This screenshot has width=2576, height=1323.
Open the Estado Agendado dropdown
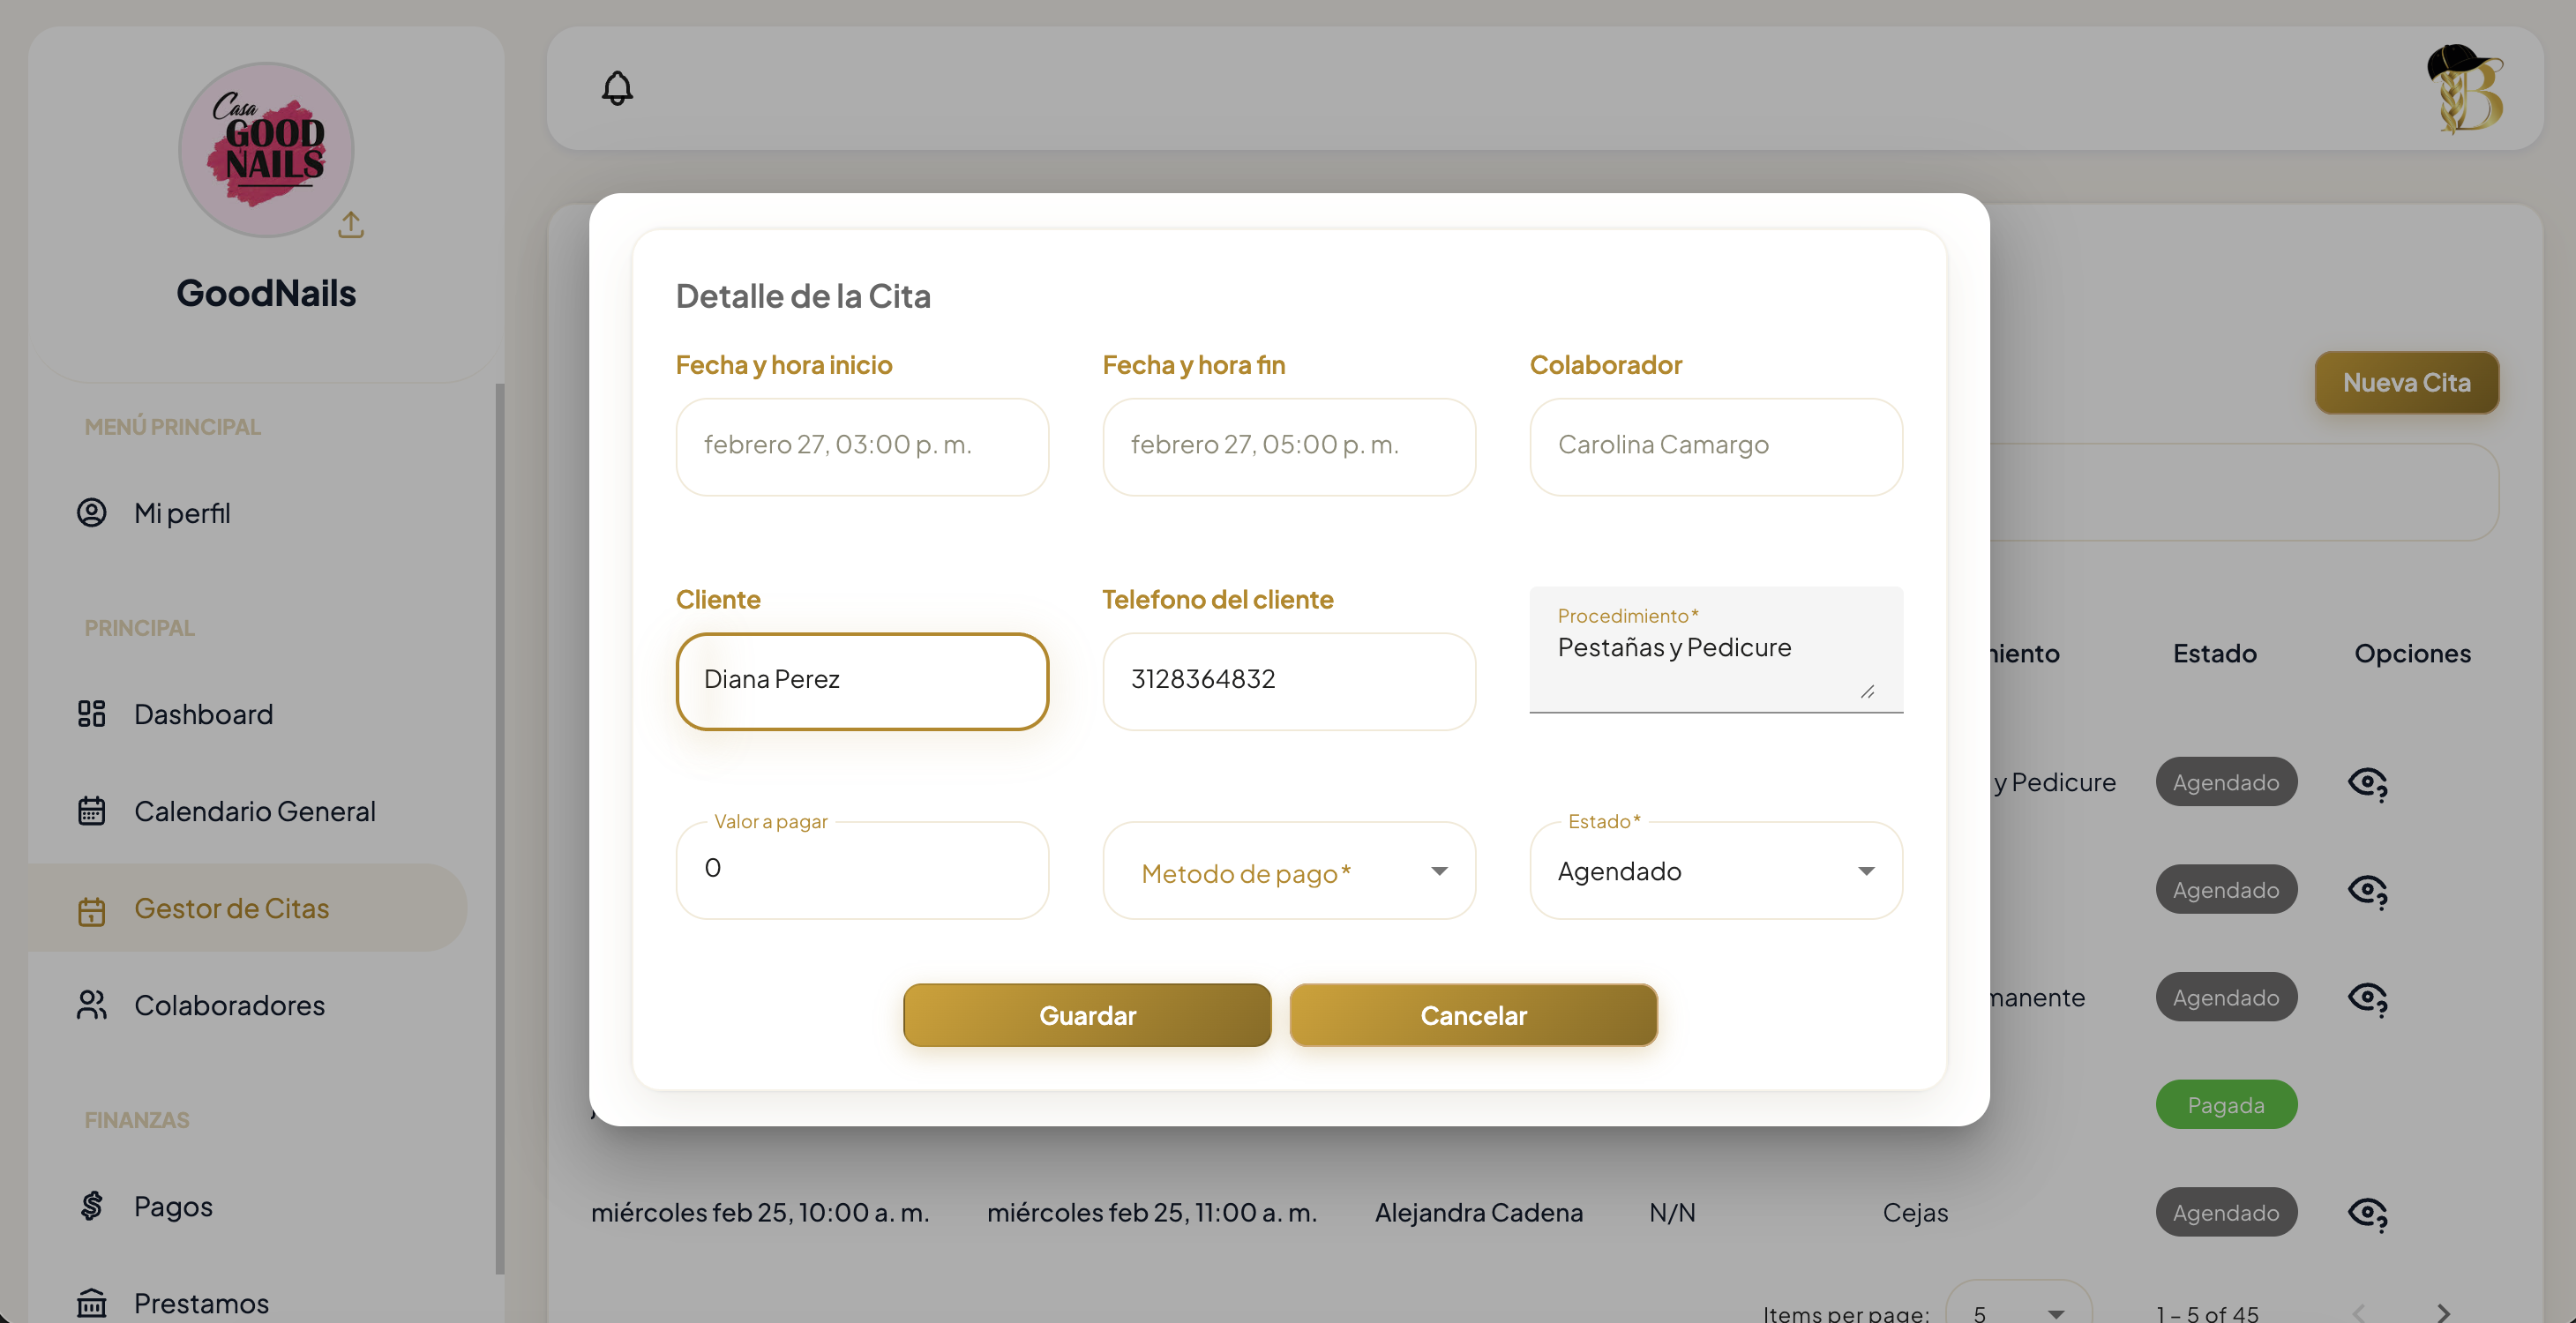click(x=1715, y=872)
